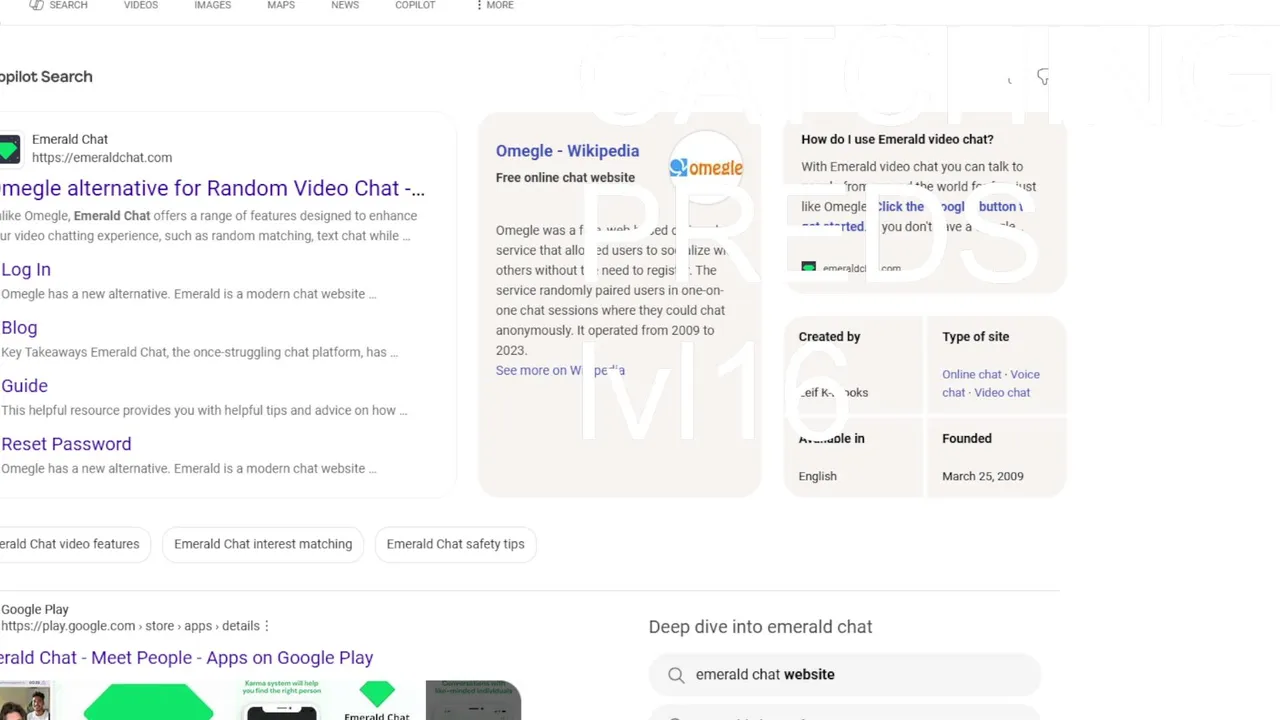Screen dimensions: 1280x720
Task: Click the Copilot Search heading
Action: 46,76
